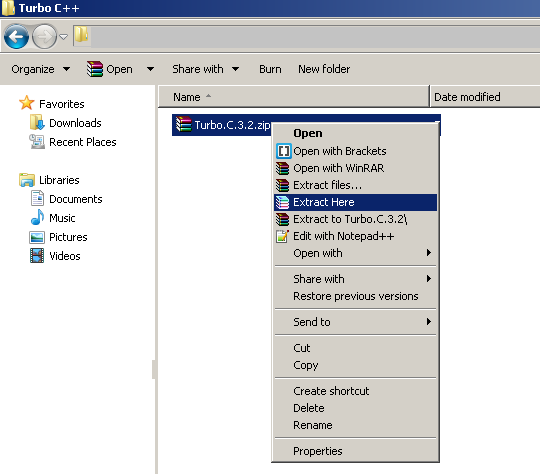The width and height of the screenshot is (540, 474).
Task: Click WinRAR icon beside Extract files...
Action: pos(282,185)
